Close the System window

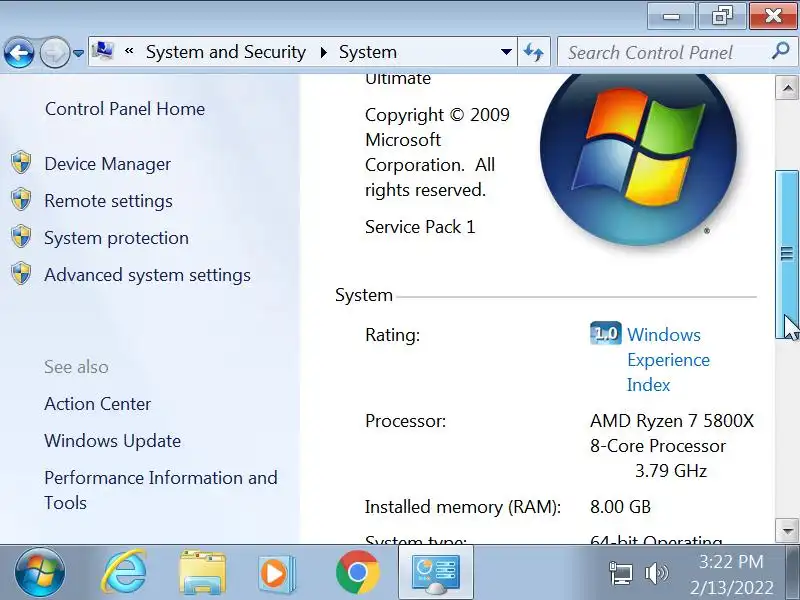(773, 17)
